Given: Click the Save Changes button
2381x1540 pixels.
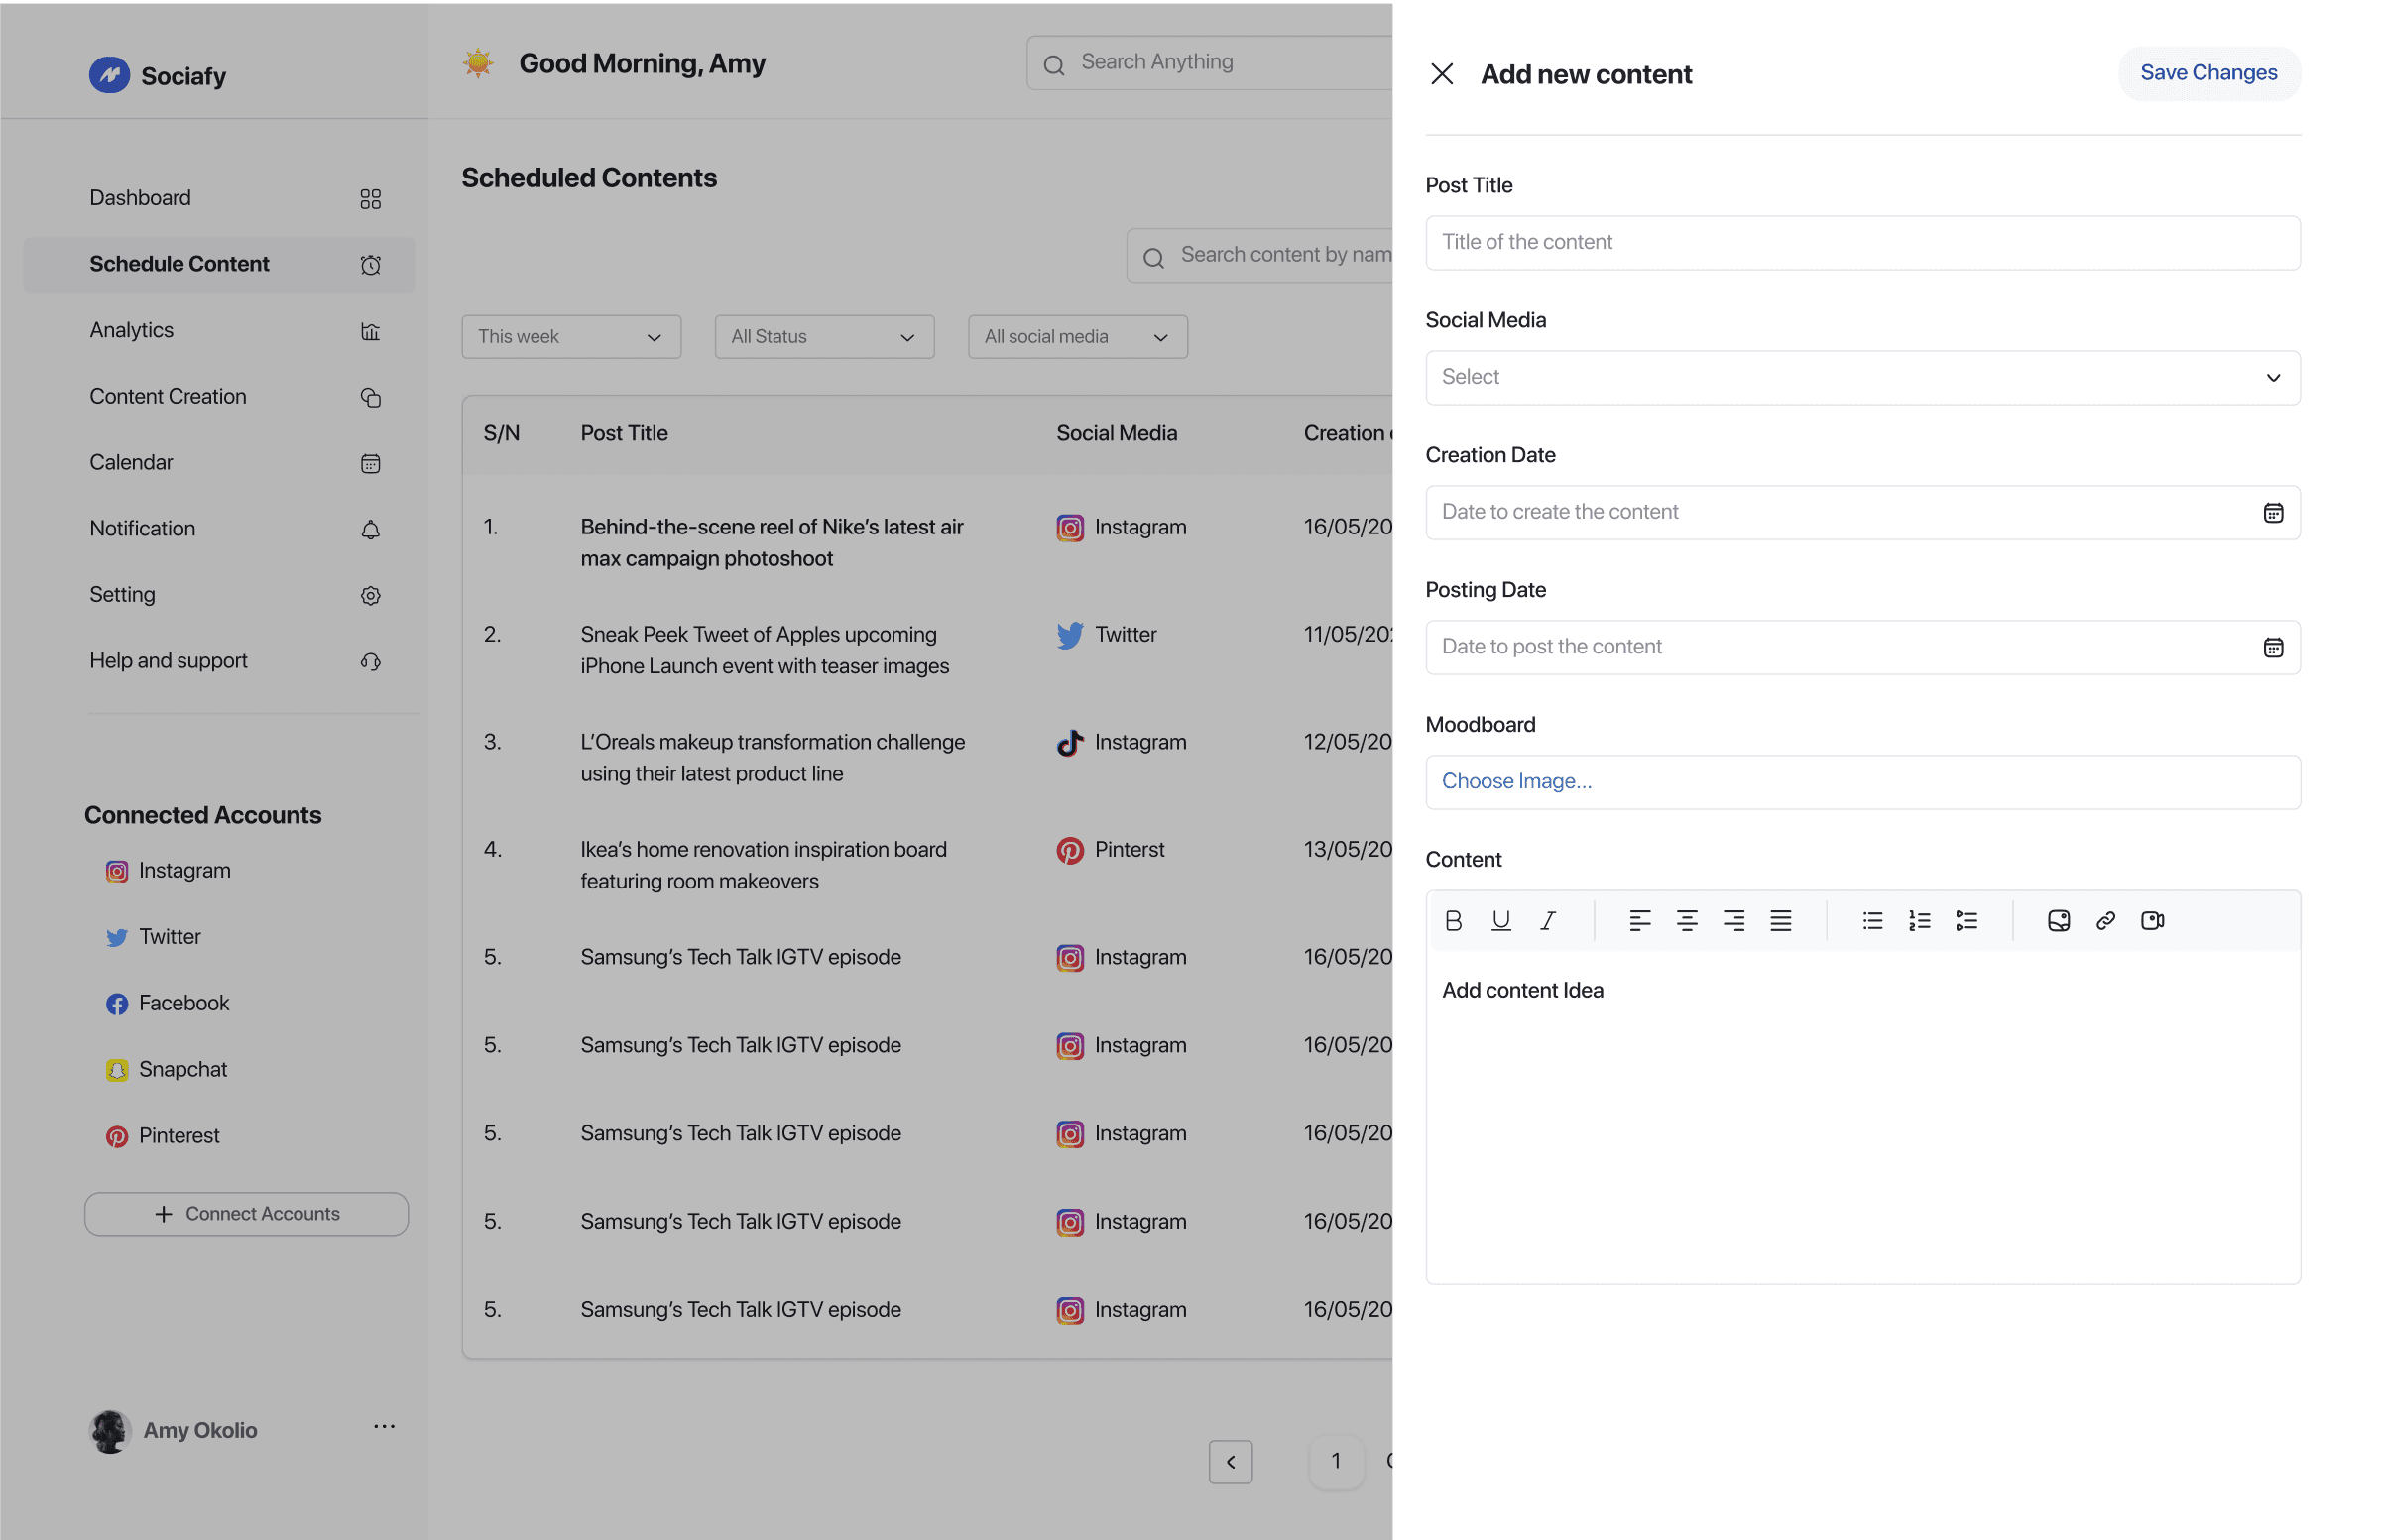Looking at the screenshot, I should point(2208,73).
